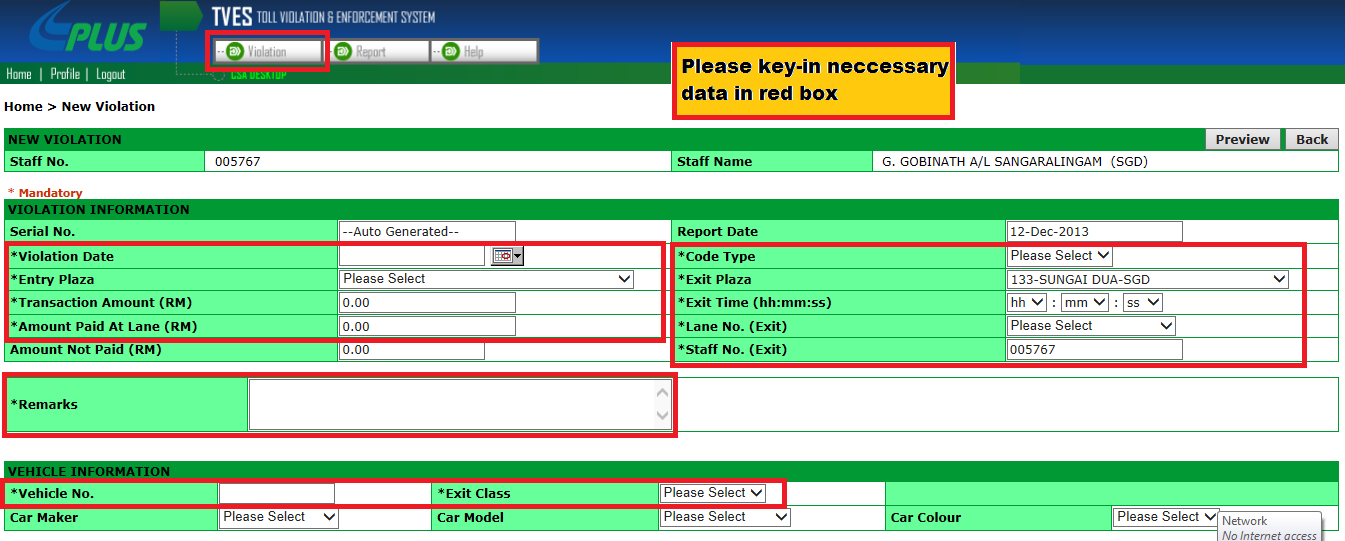This screenshot has width=1345, height=541.
Task: Click the Logout link
Action: tap(111, 74)
